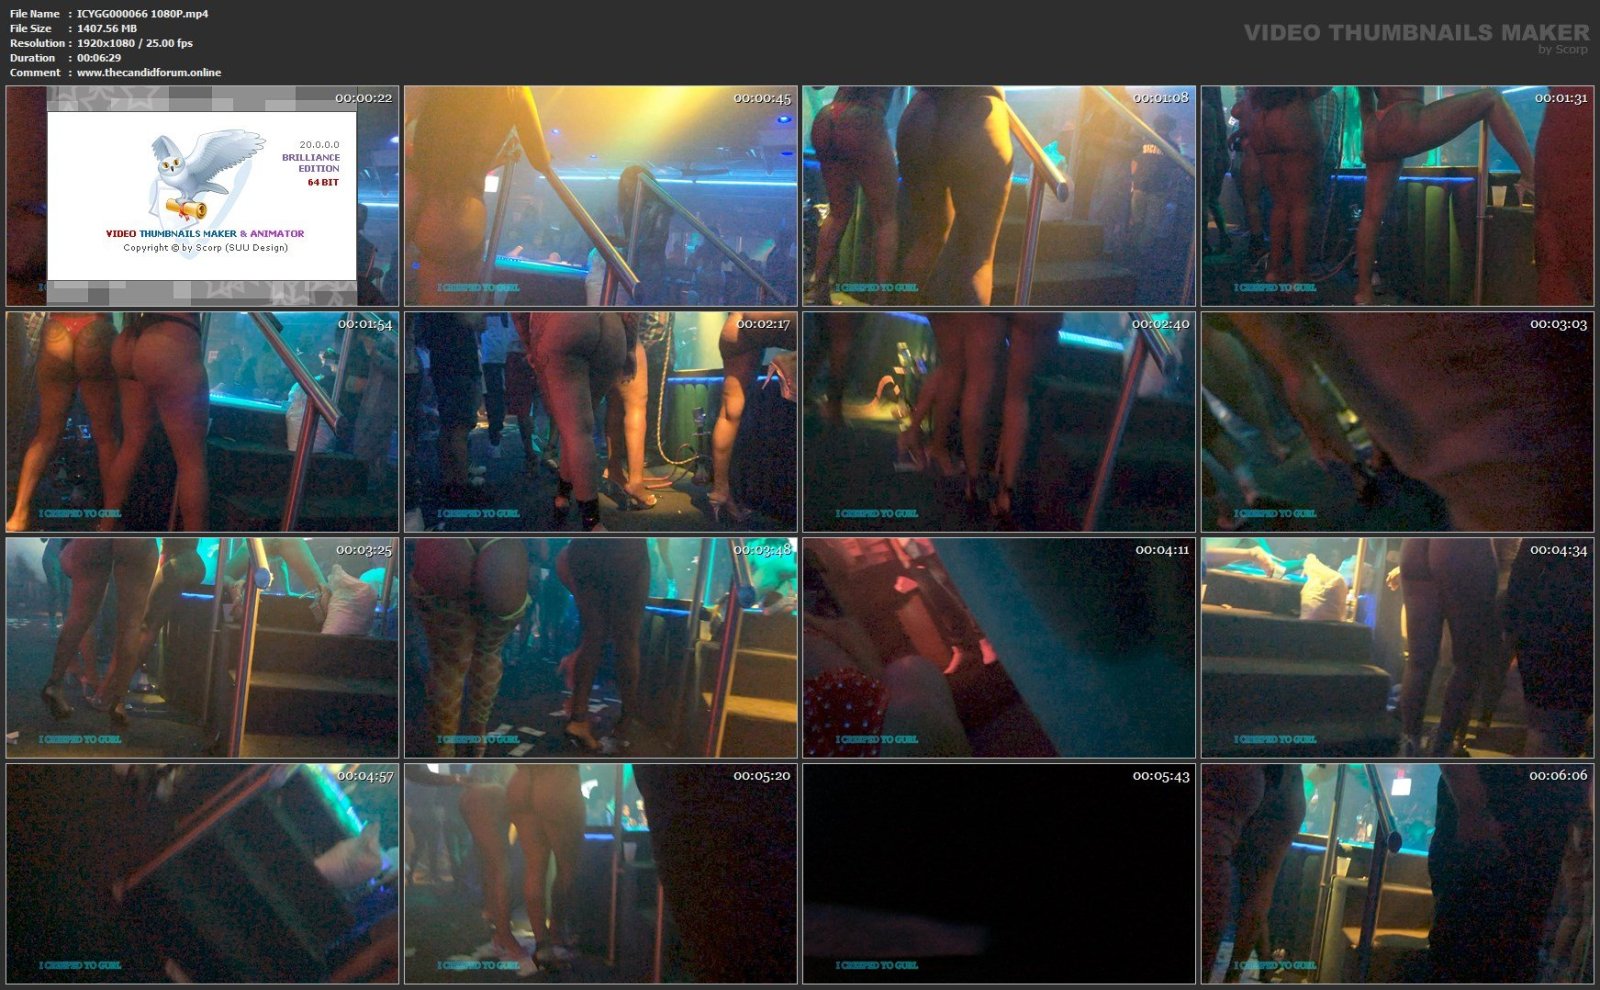Click the thumbnail at timestamp 00:02:17

[x=600, y=422]
